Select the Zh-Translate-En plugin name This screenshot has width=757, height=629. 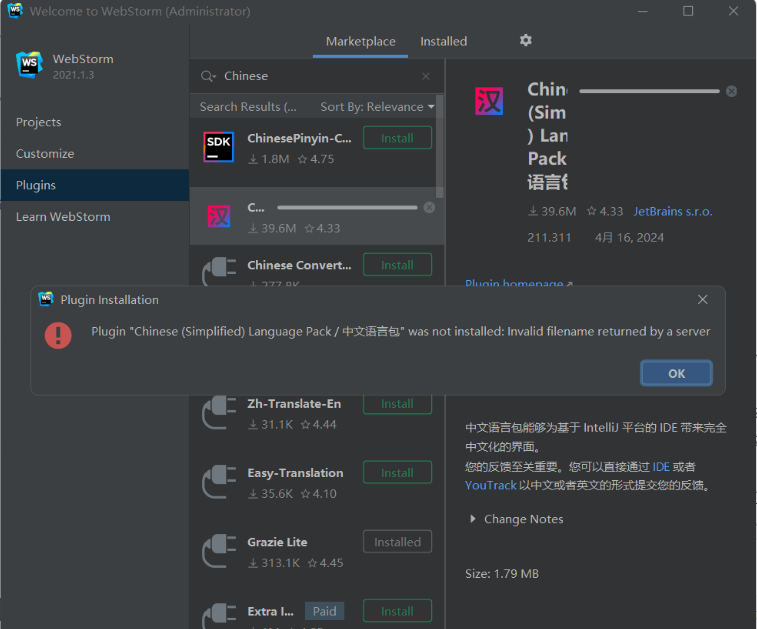(294, 404)
